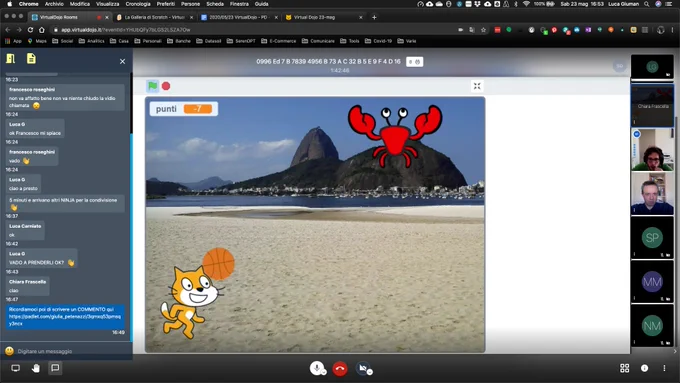This screenshot has width=680, height=383.
Task: Bookmark this page with star icon
Action: [x=483, y=30]
